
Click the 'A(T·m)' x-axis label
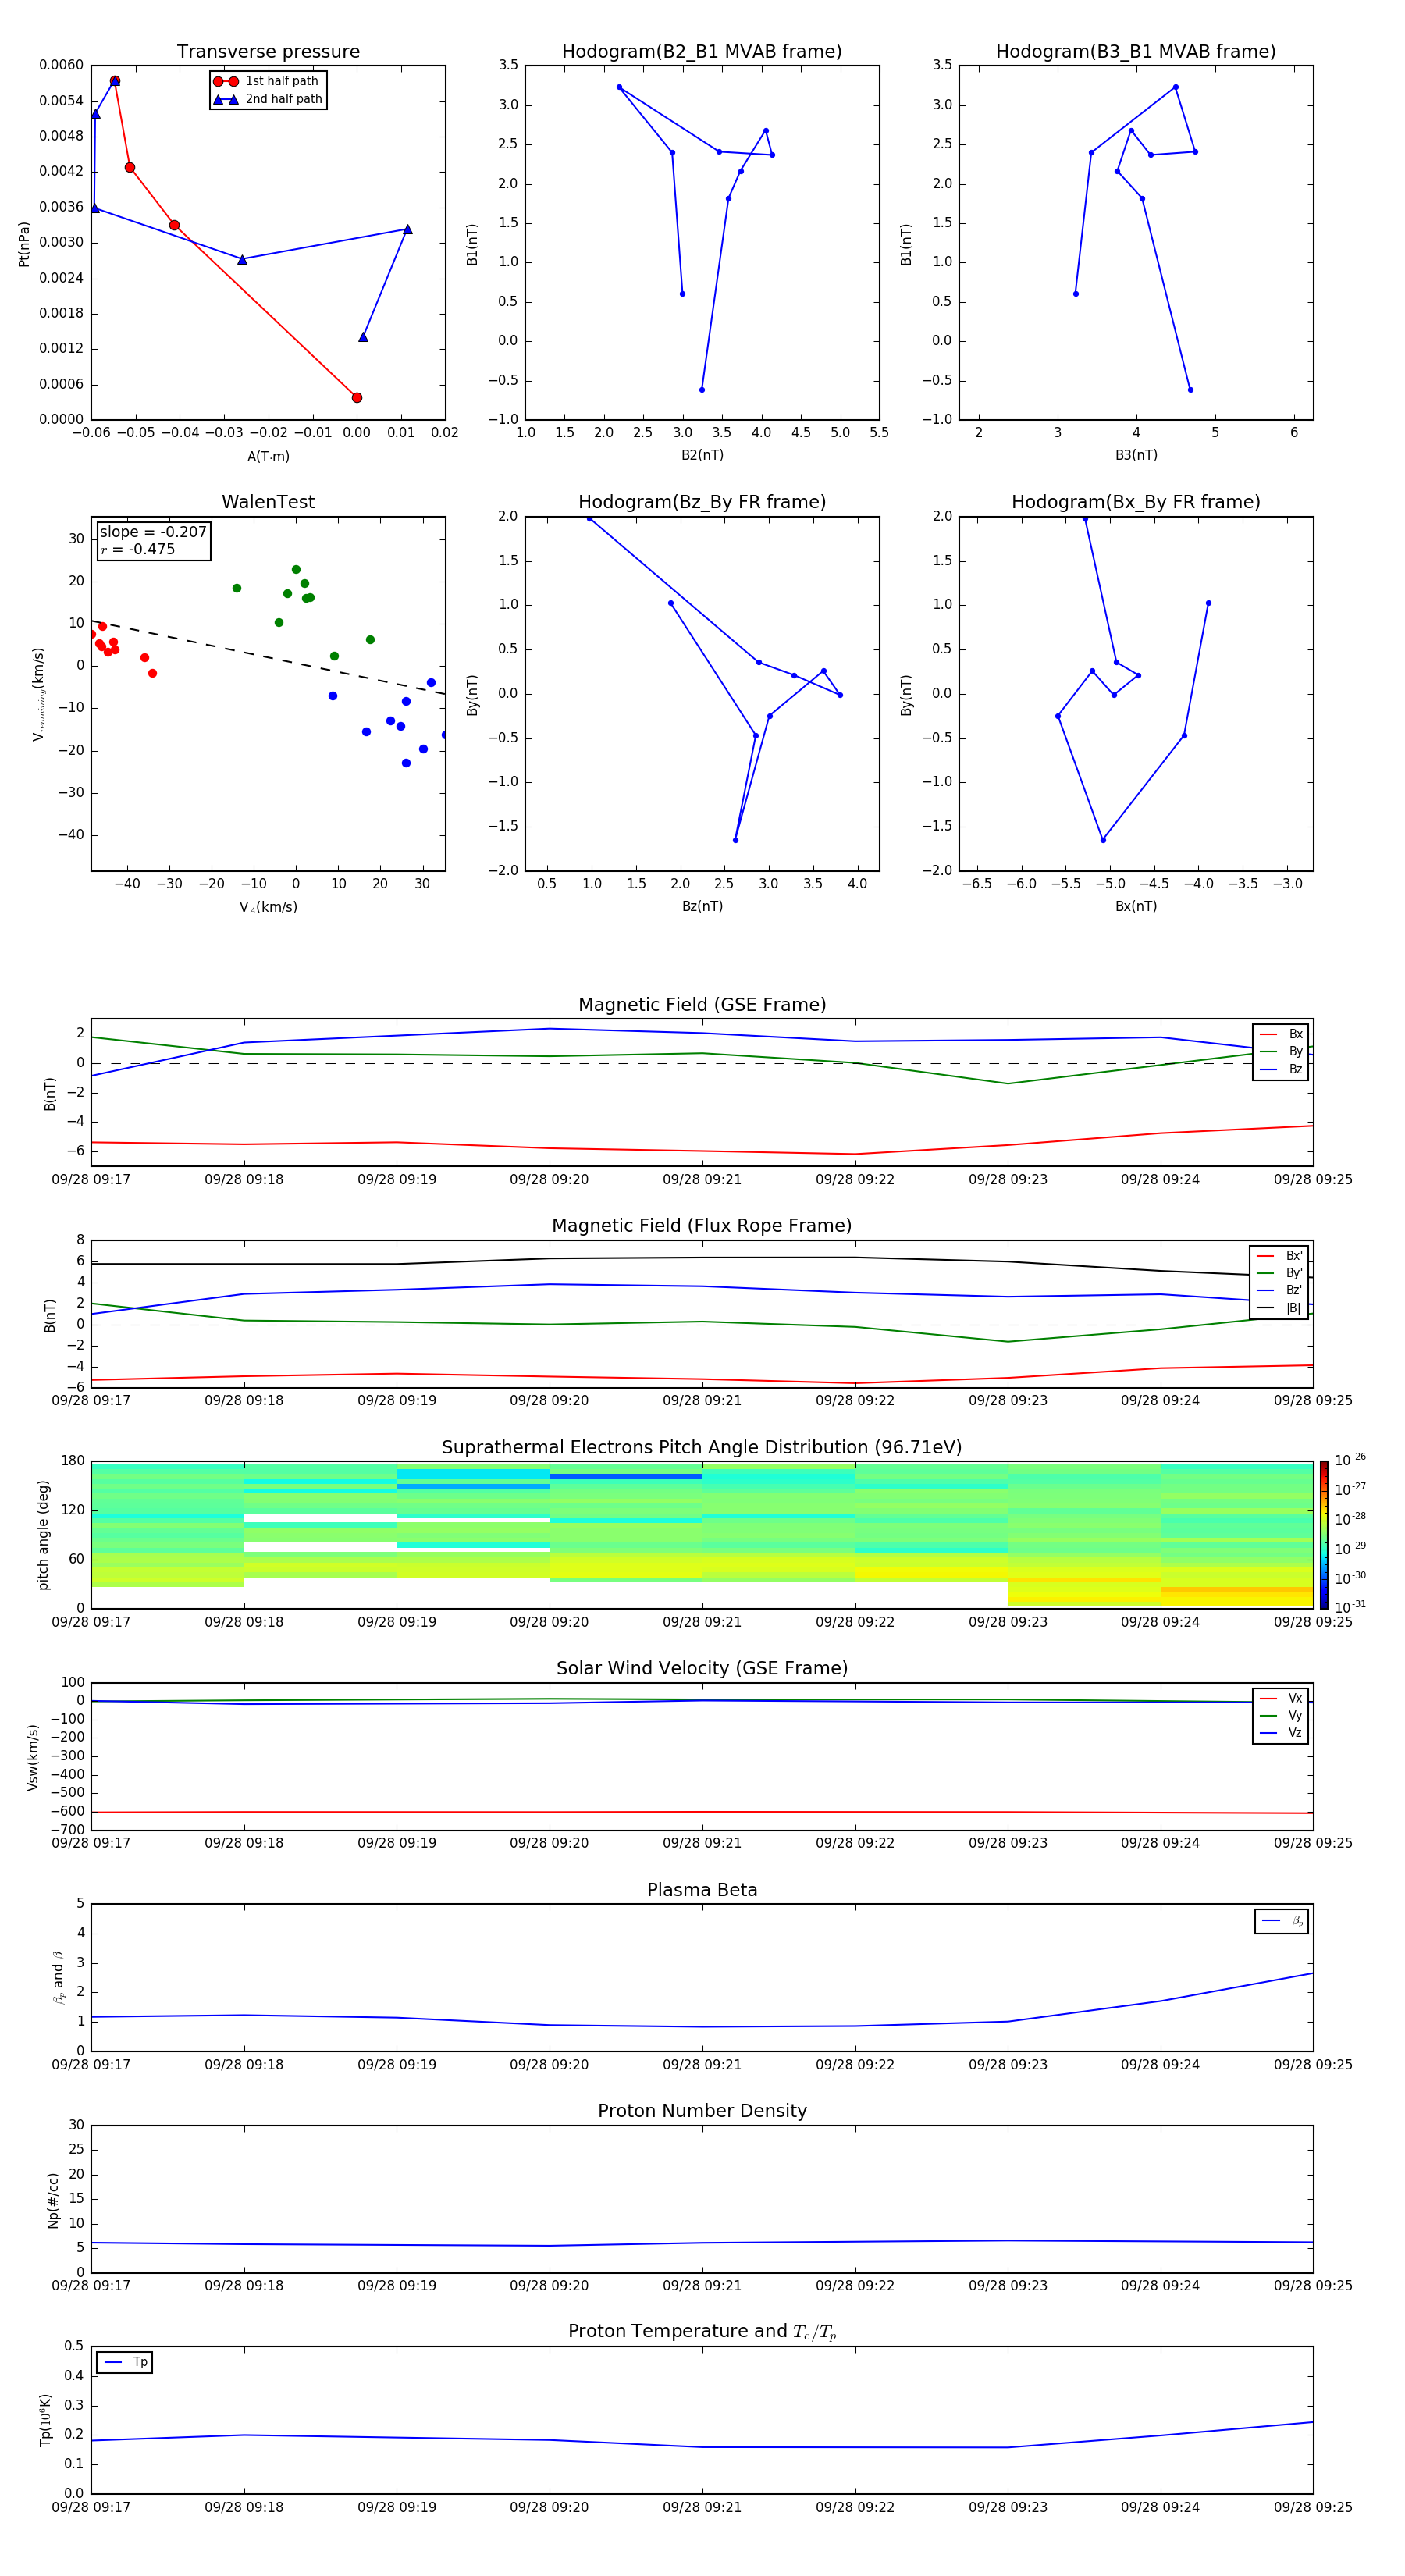(x=268, y=457)
